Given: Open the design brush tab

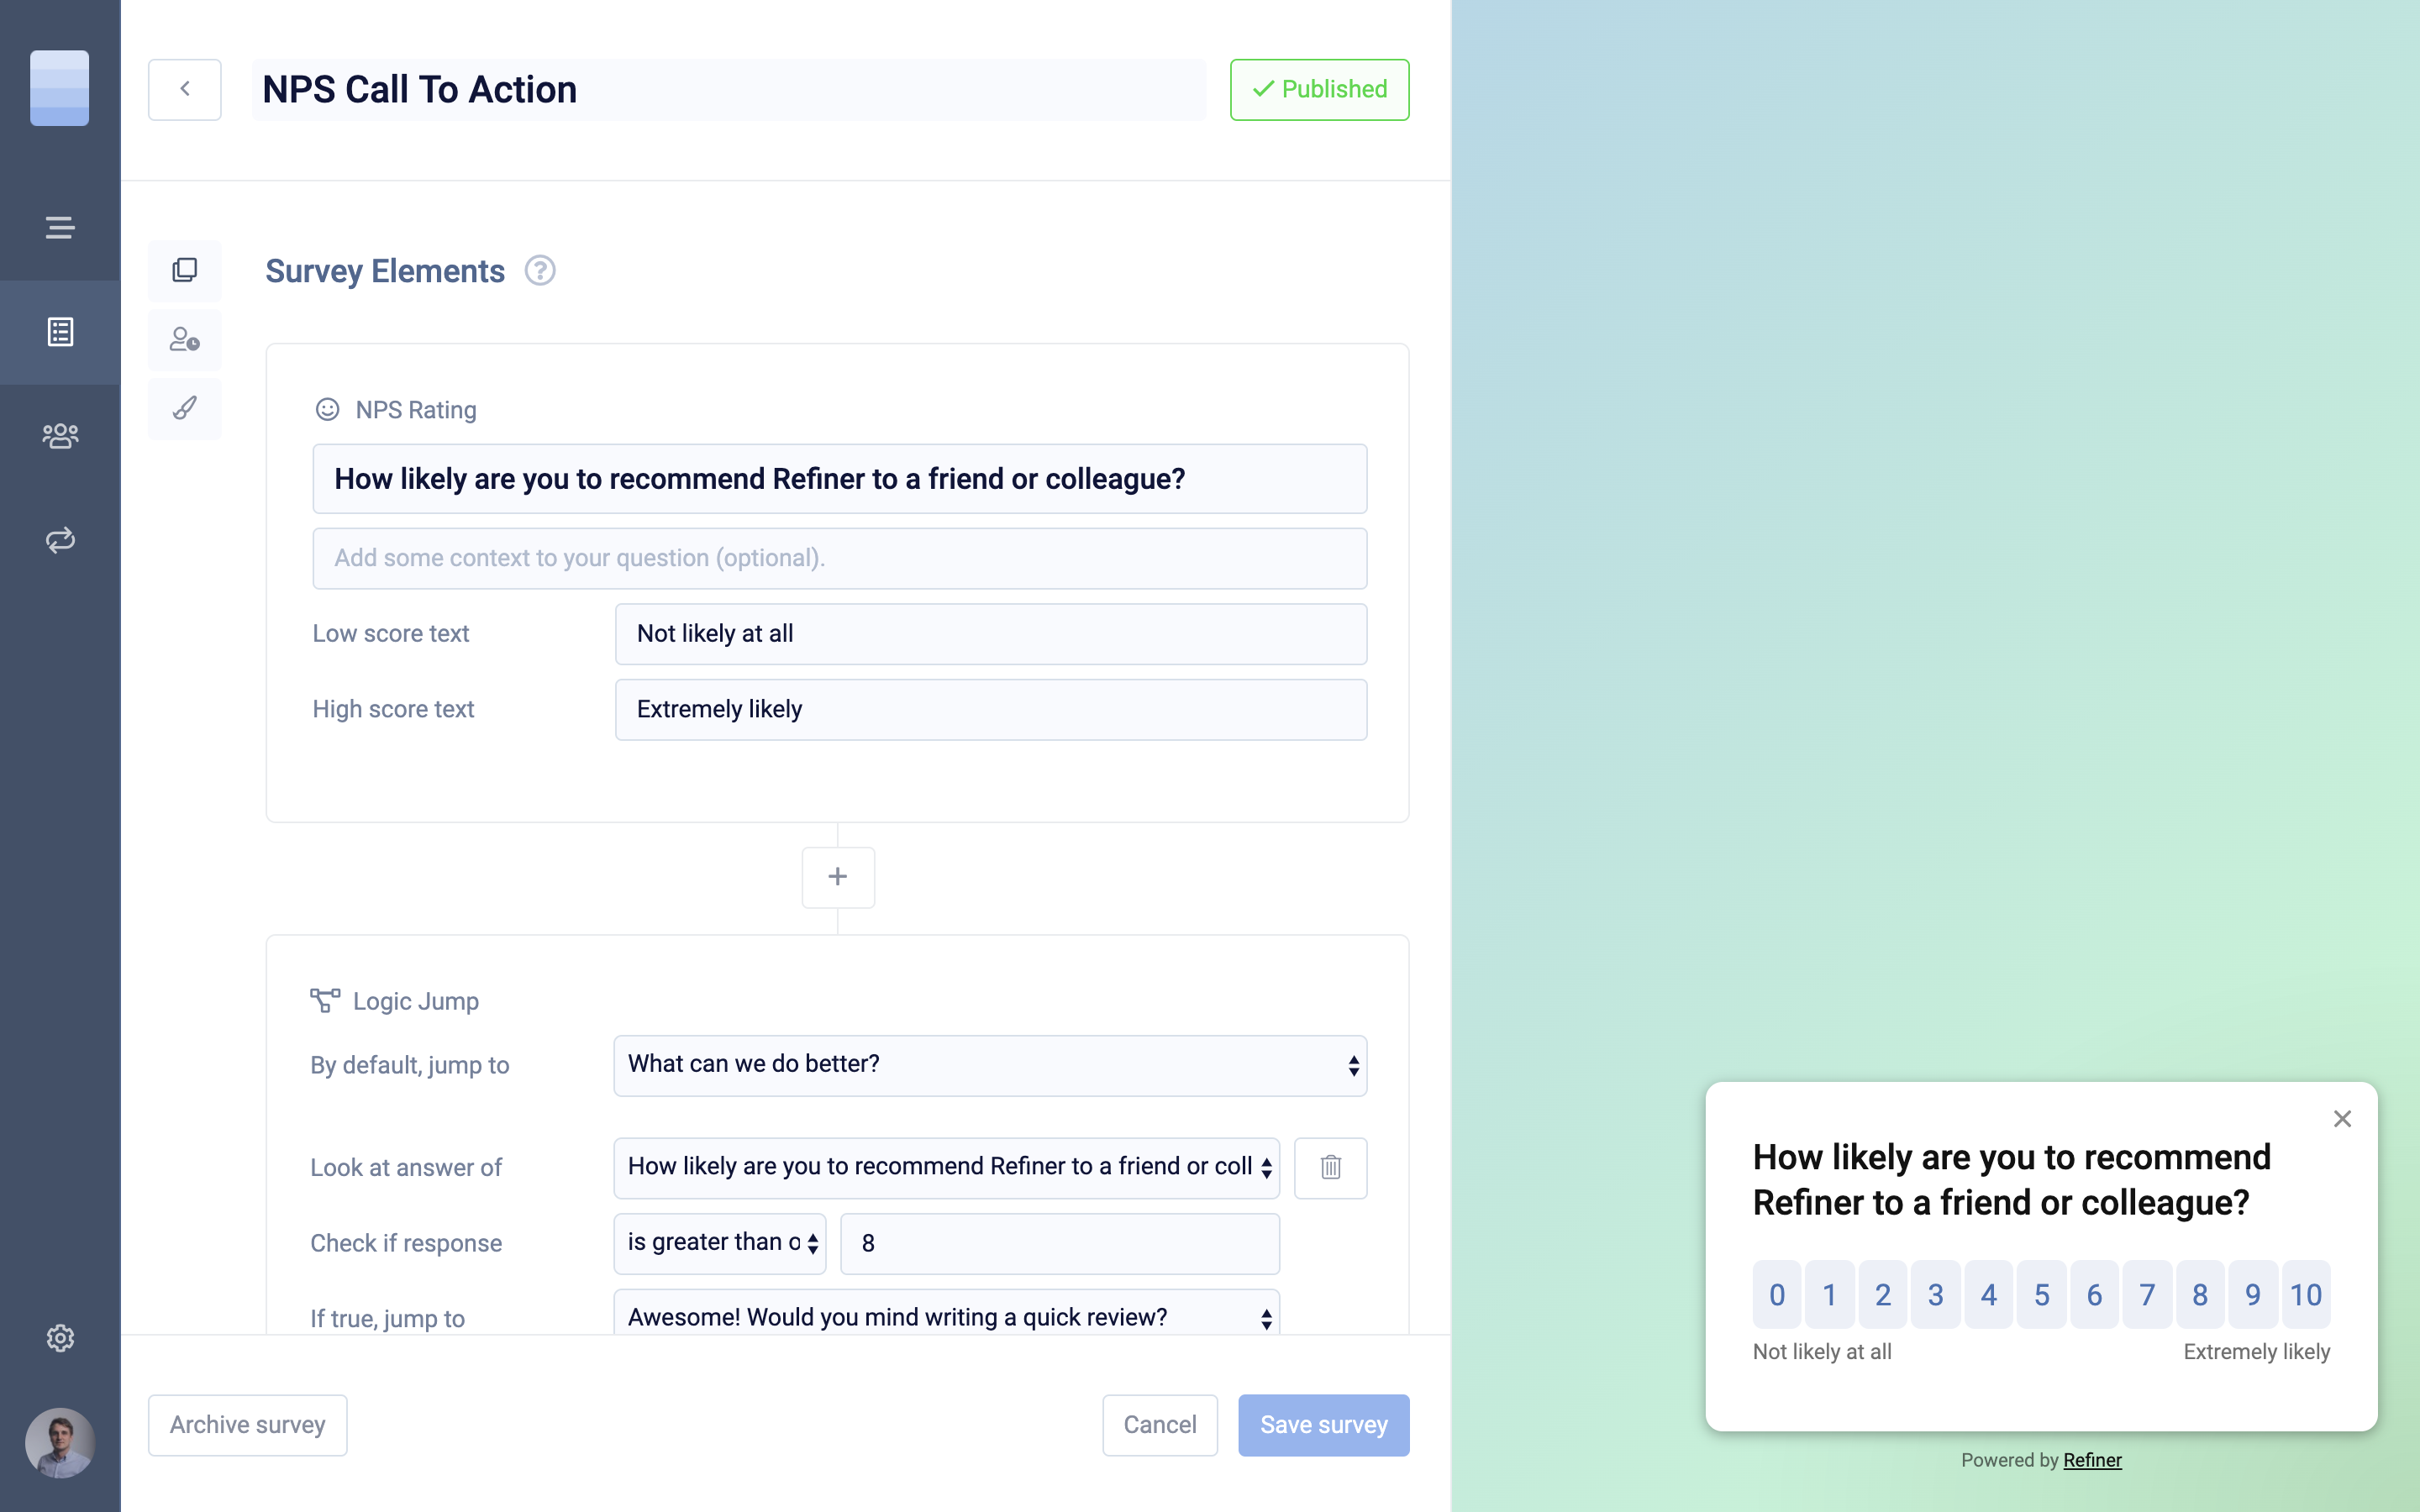Looking at the screenshot, I should [x=185, y=408].
